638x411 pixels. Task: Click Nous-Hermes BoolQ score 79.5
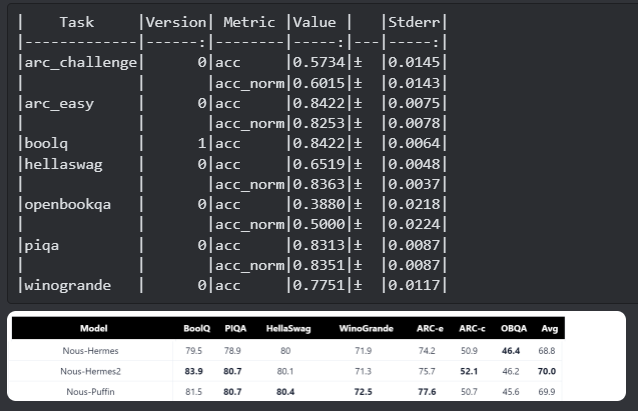pos(194,351)
